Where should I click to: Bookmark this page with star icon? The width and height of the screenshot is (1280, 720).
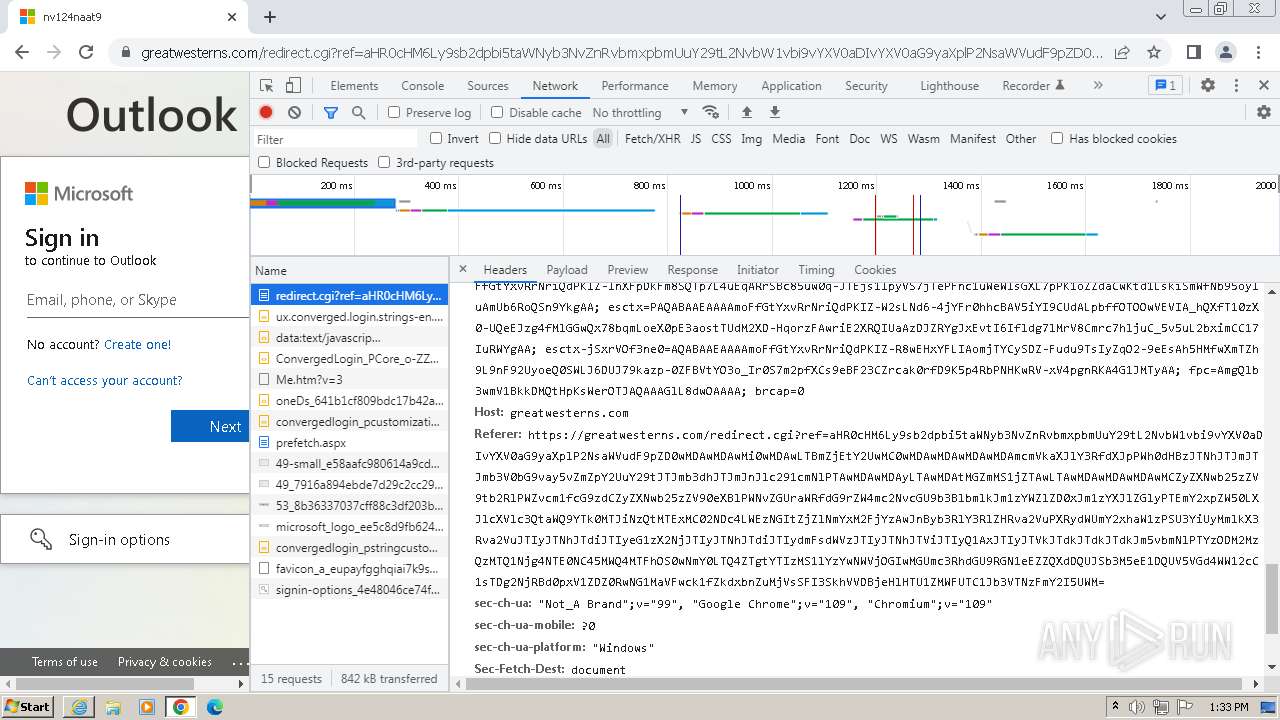pyautogui.click(x=1154, y=52)
